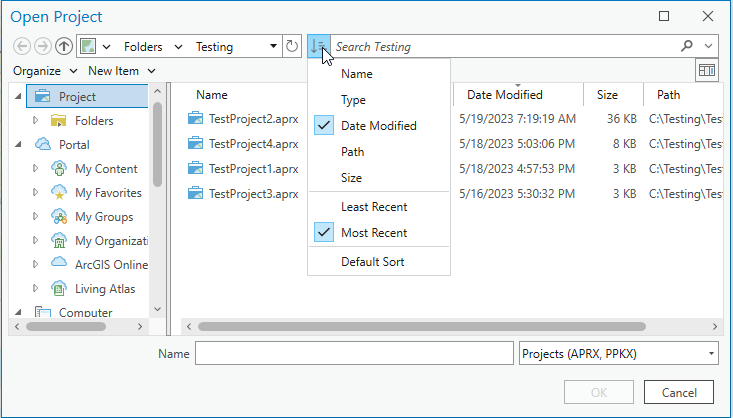Click the refresh icon beside the path box

tap(292, 47)
